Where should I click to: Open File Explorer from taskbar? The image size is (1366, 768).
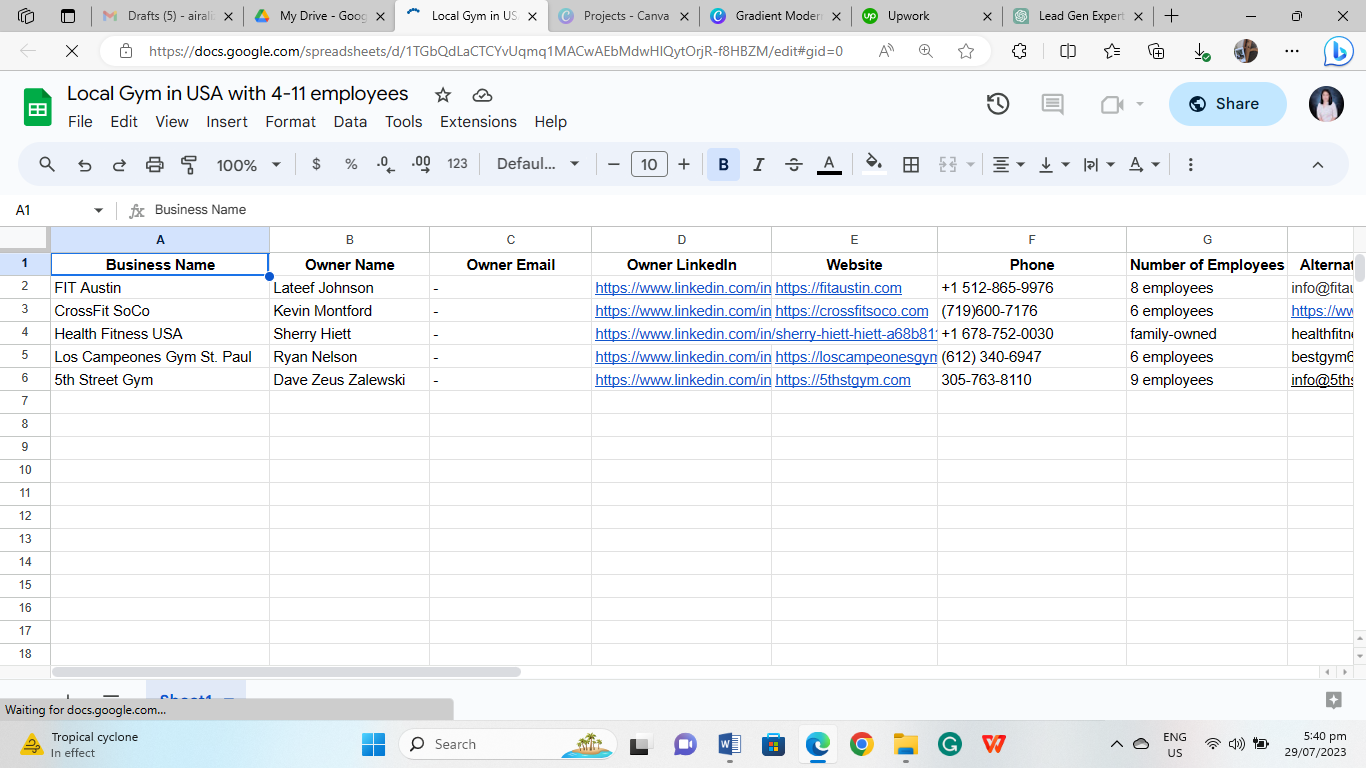tap(905, 744)
